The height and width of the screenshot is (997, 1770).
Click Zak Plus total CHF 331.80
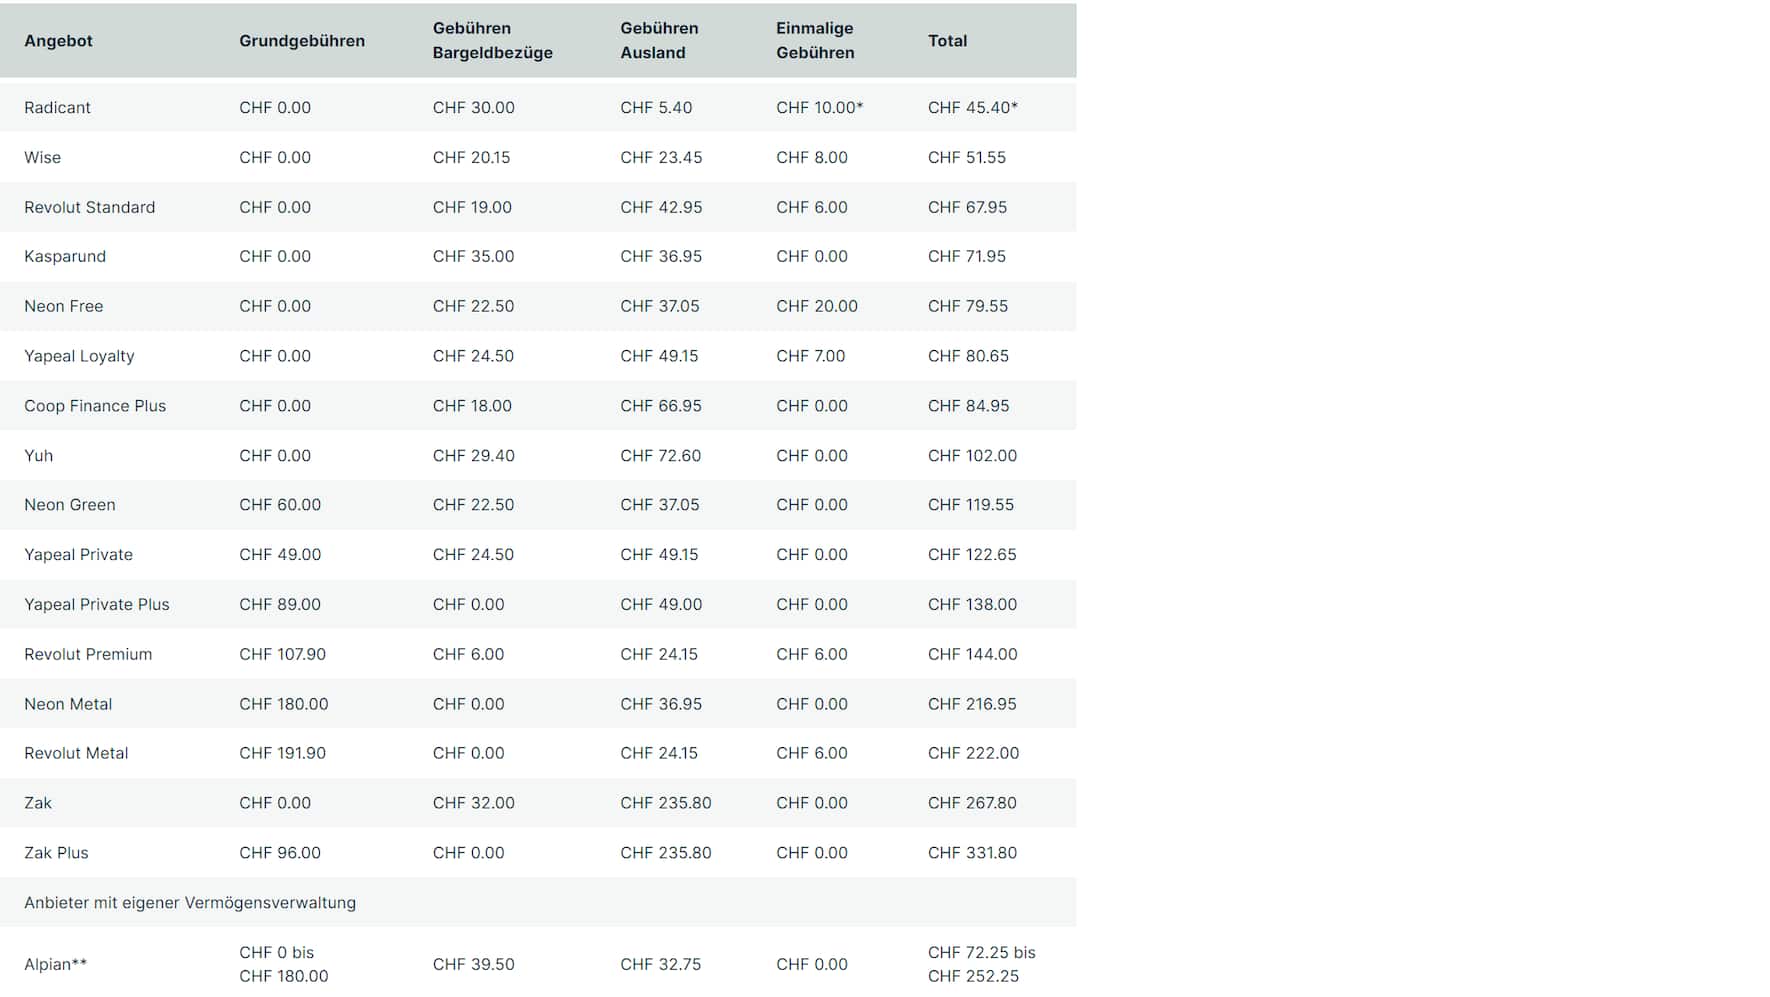(972, 853)
